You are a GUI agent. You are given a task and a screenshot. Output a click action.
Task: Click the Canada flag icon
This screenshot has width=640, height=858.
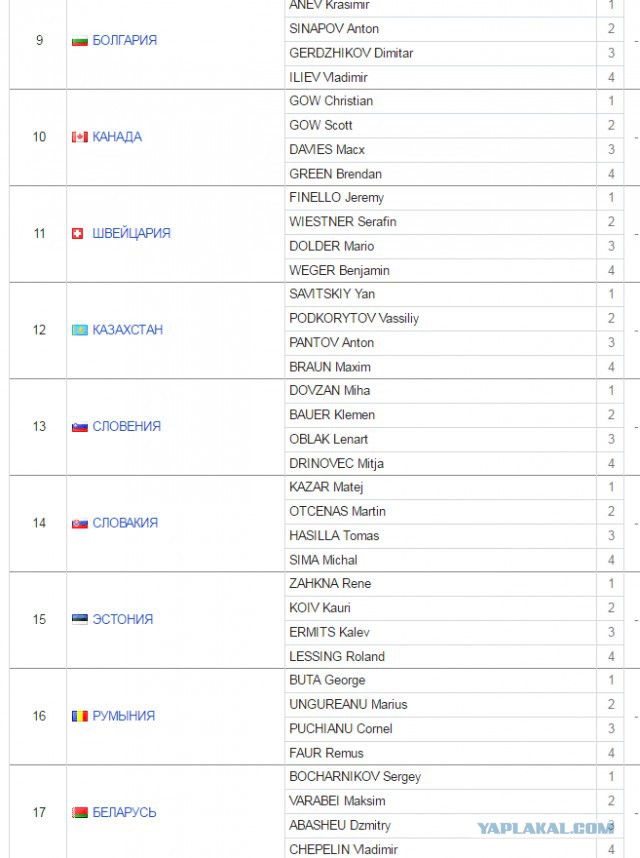(80, 137)
